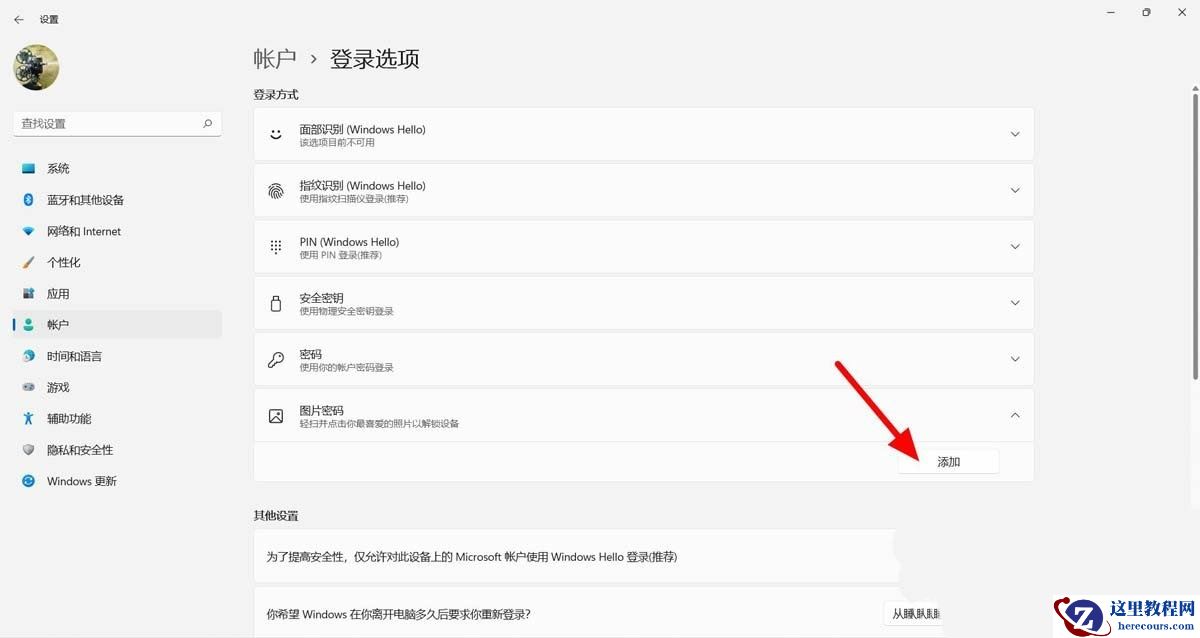
Task: Click the password key icon
Action: (x=275, y=358)
